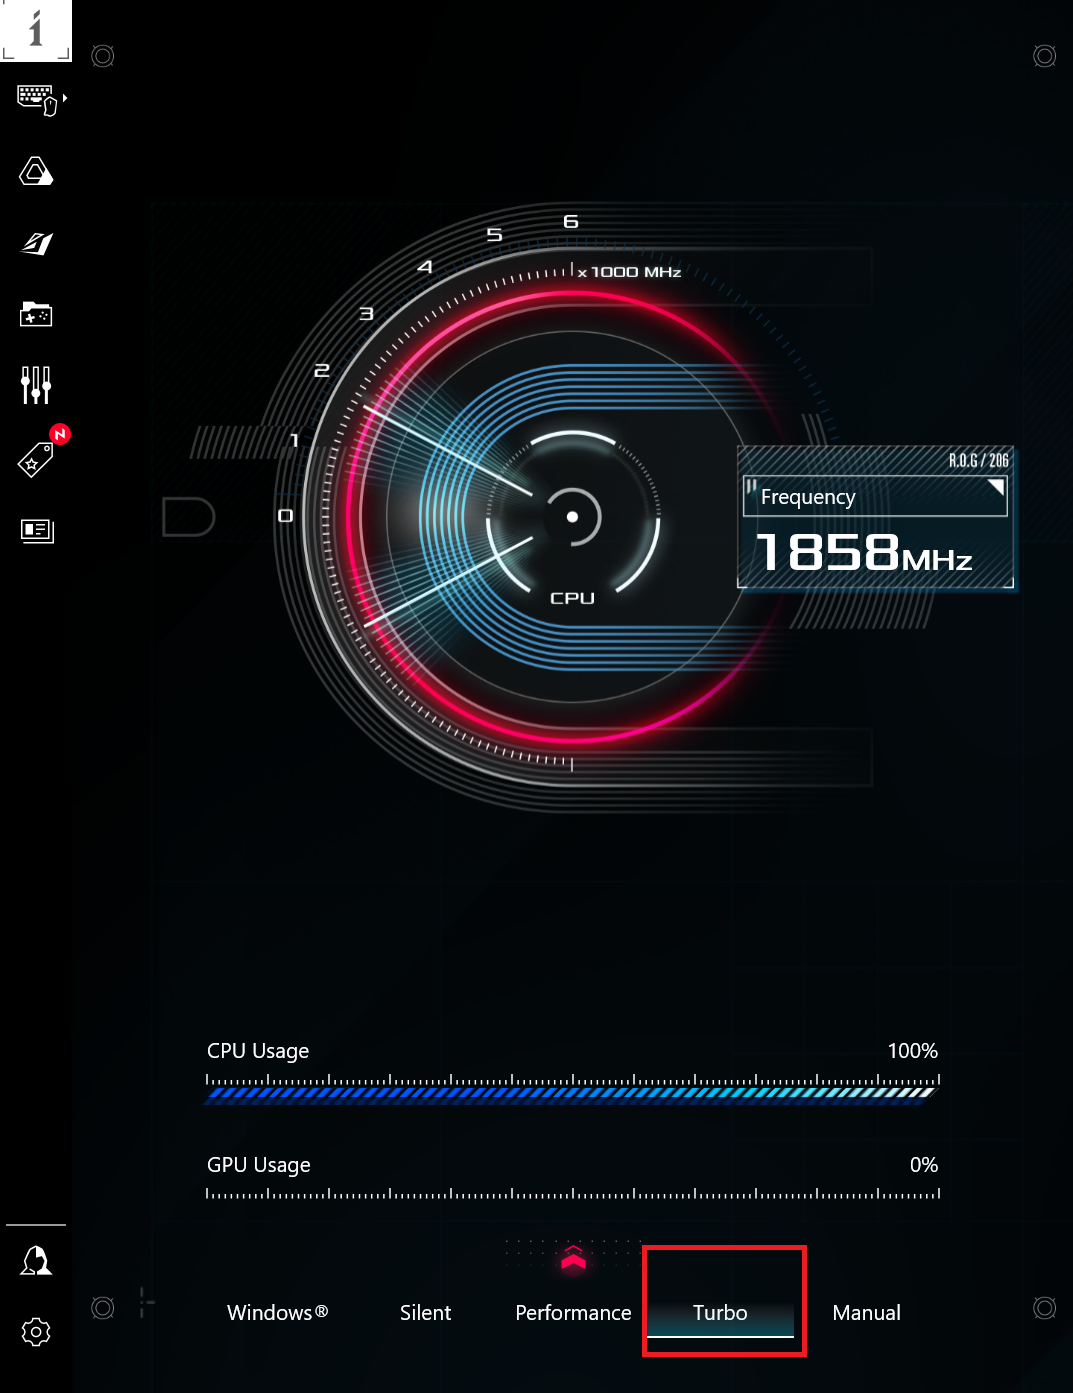Switch to Windows® operating mode

277,1312
